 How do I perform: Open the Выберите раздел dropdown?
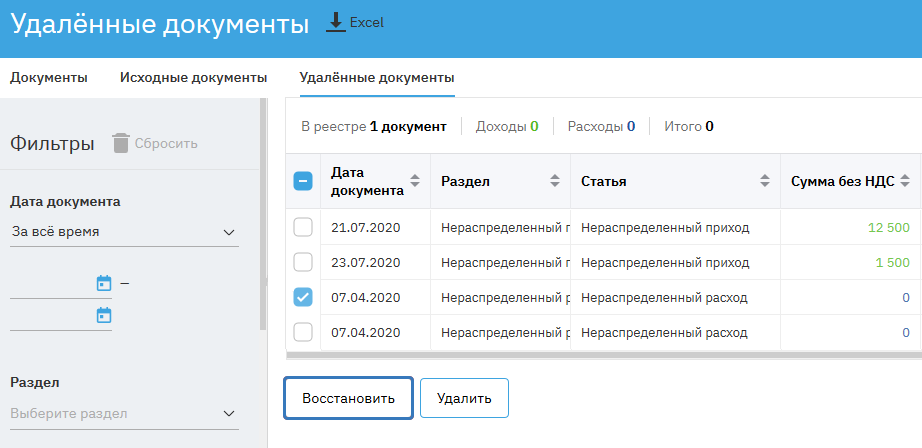pyautogui.click(x=124, y=413)
